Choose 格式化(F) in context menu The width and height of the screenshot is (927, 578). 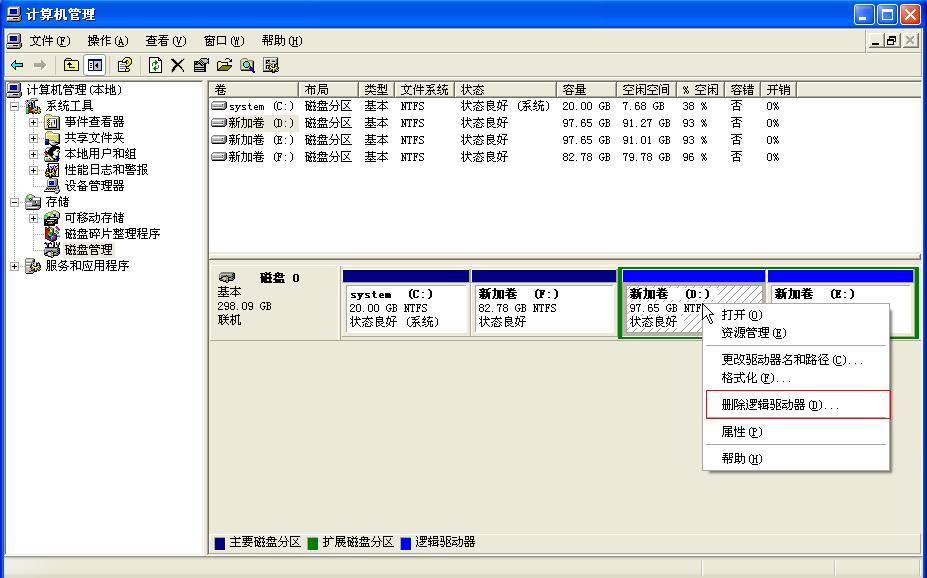(x=797, y=378)
